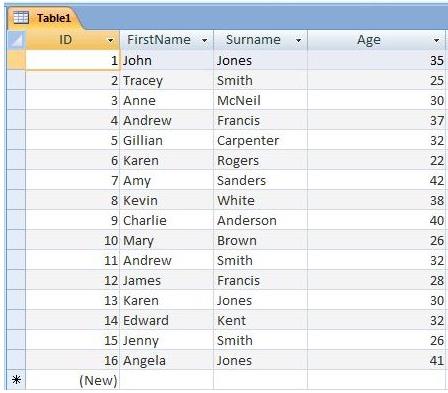Click the Surname cell containing McNeil
Viewport: 448px width, 393px height.
260,100
